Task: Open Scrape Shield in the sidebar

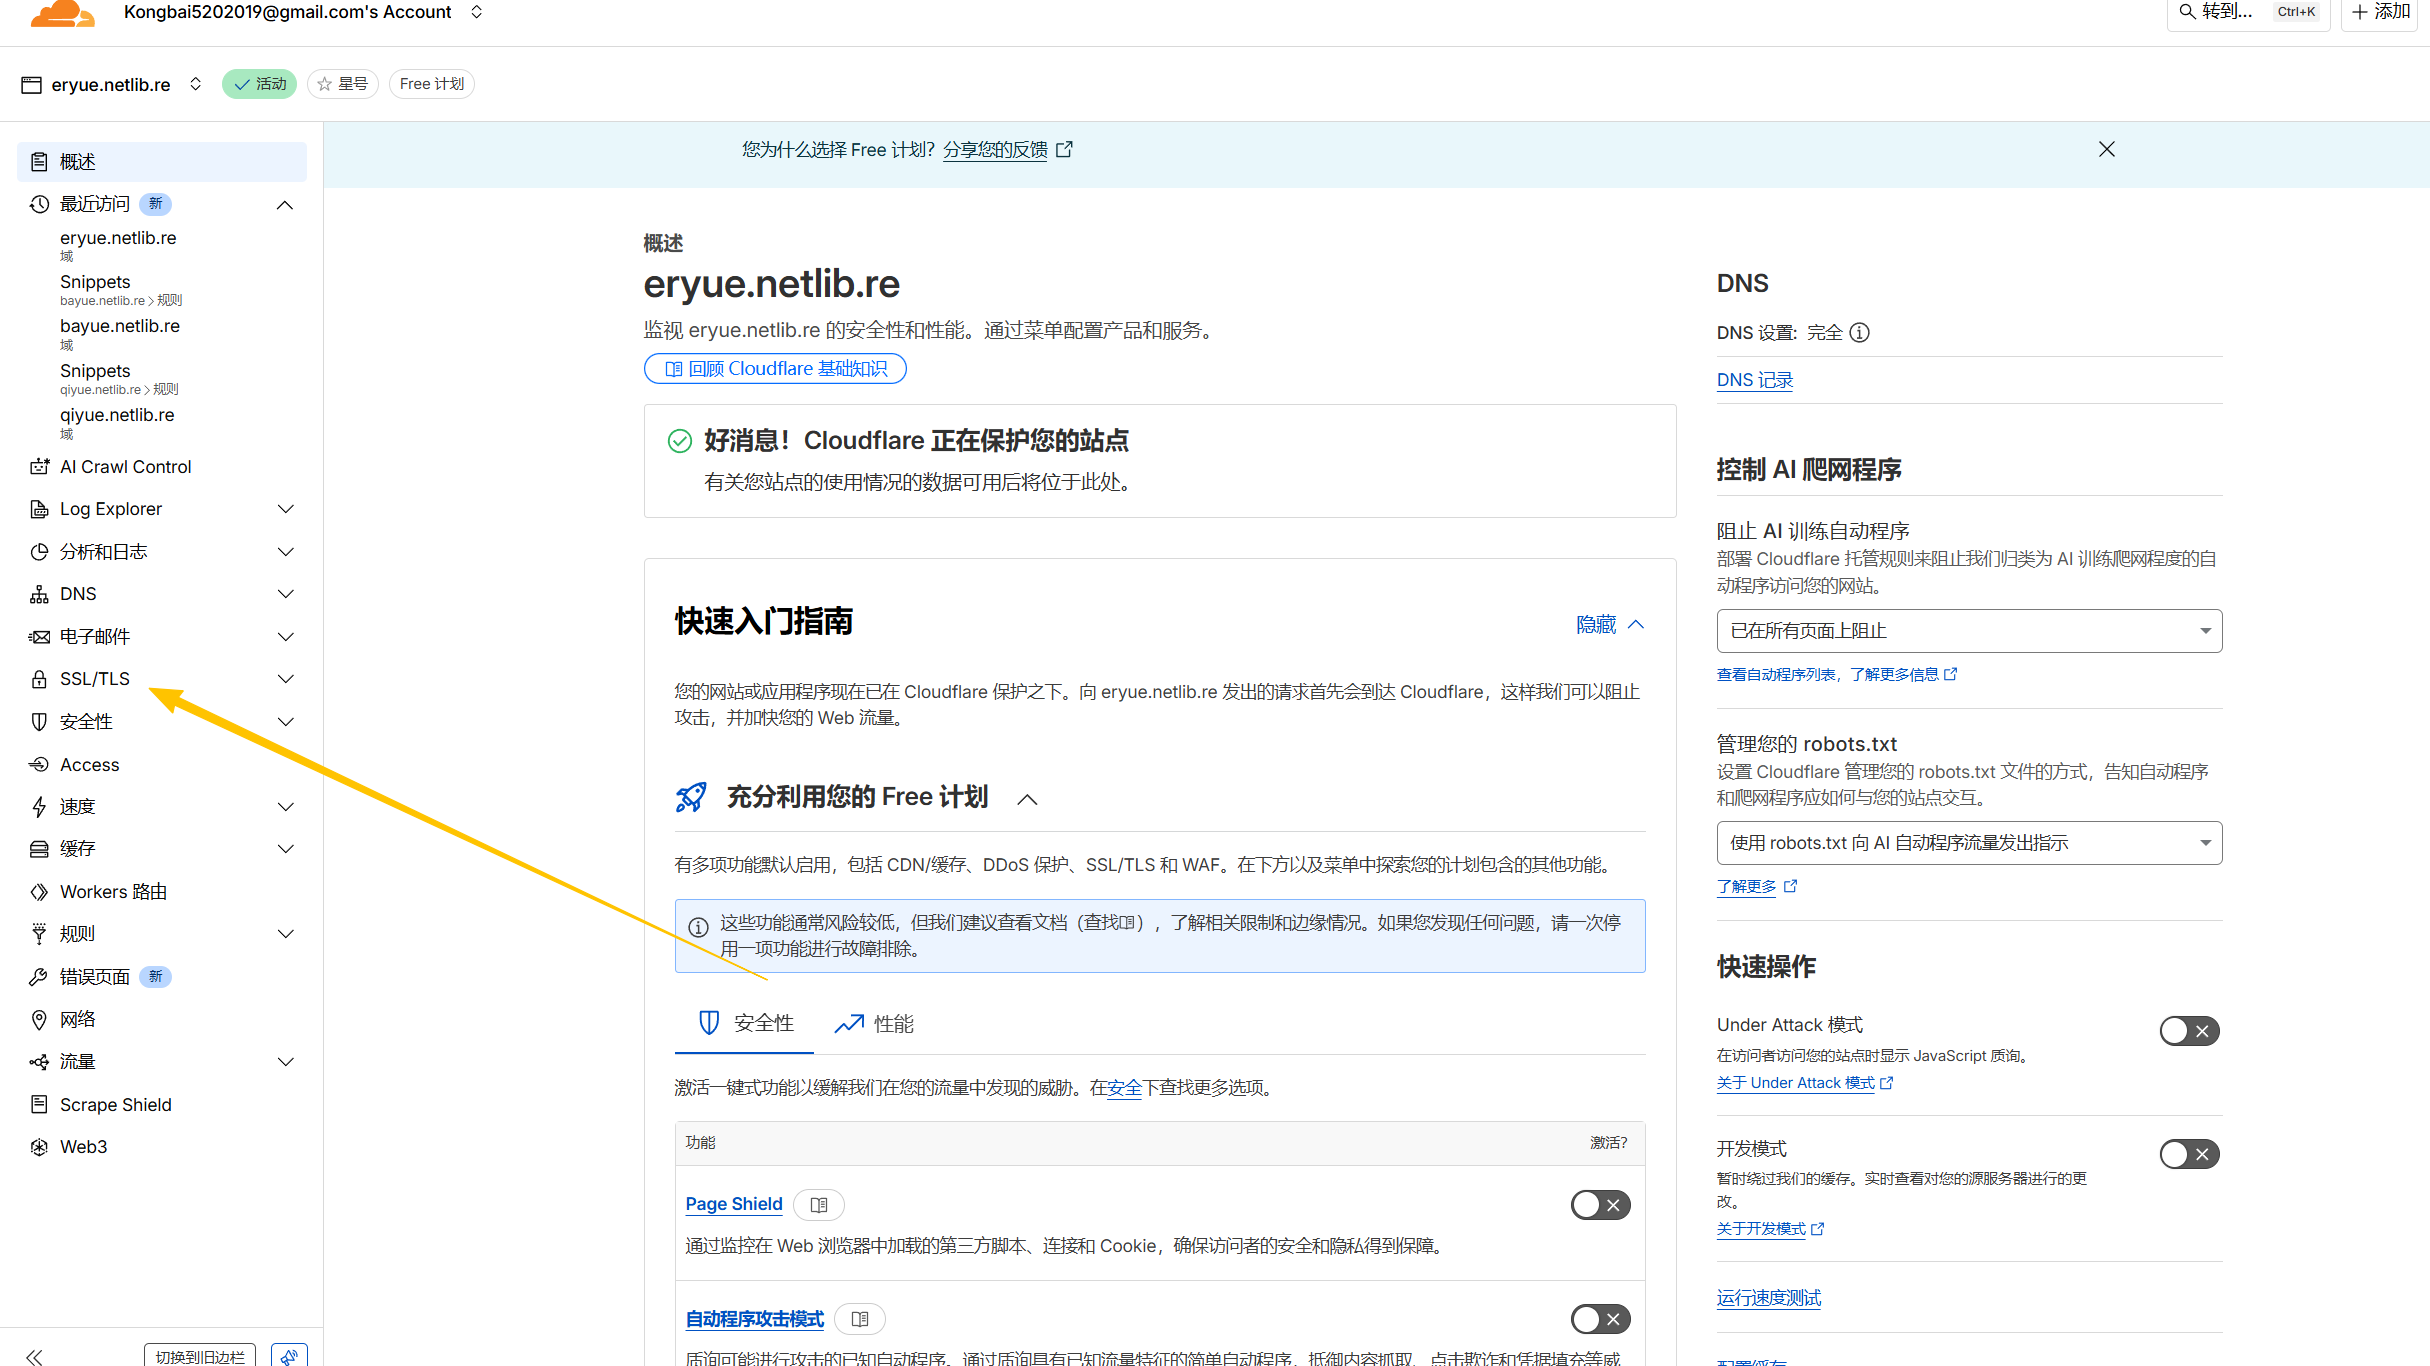Action: click(115, 1105)
